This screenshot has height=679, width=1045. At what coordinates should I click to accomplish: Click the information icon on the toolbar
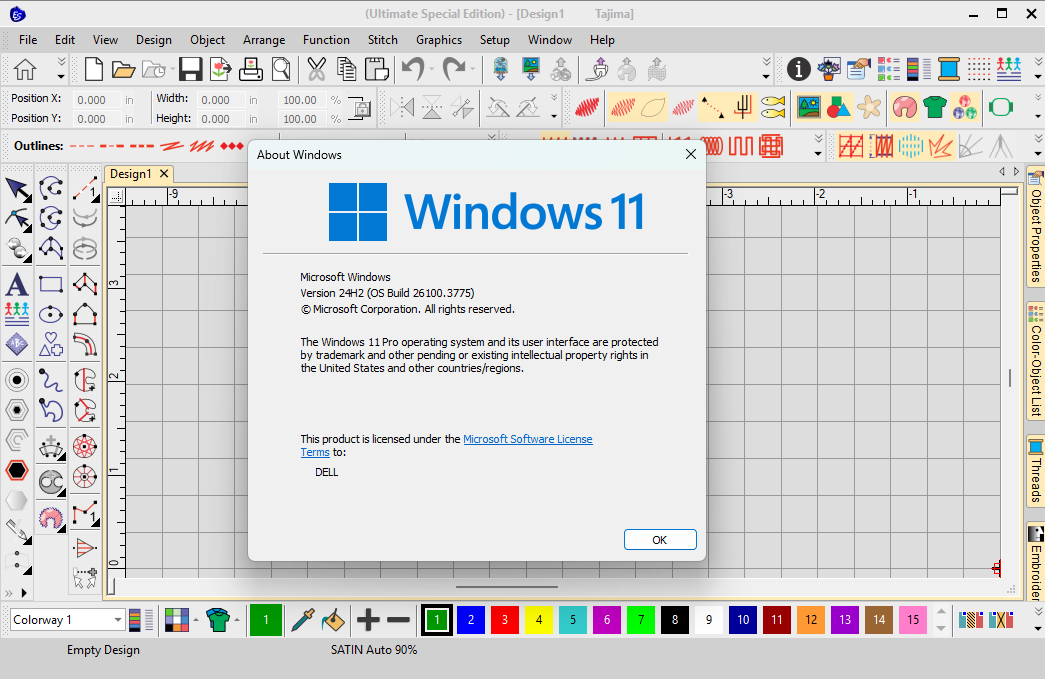pyautogui.click(x=798, y=68)
